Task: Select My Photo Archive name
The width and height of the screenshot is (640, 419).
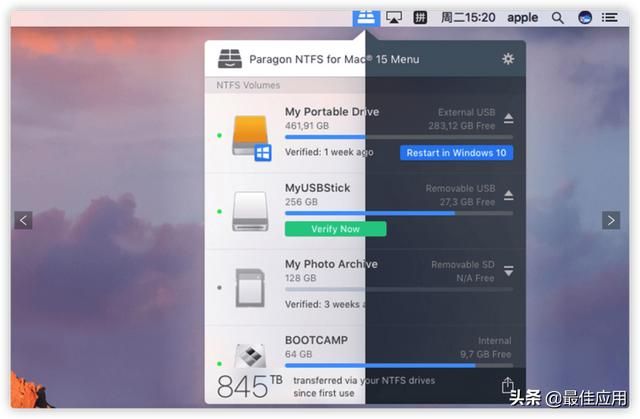Action: coord(331,264)
